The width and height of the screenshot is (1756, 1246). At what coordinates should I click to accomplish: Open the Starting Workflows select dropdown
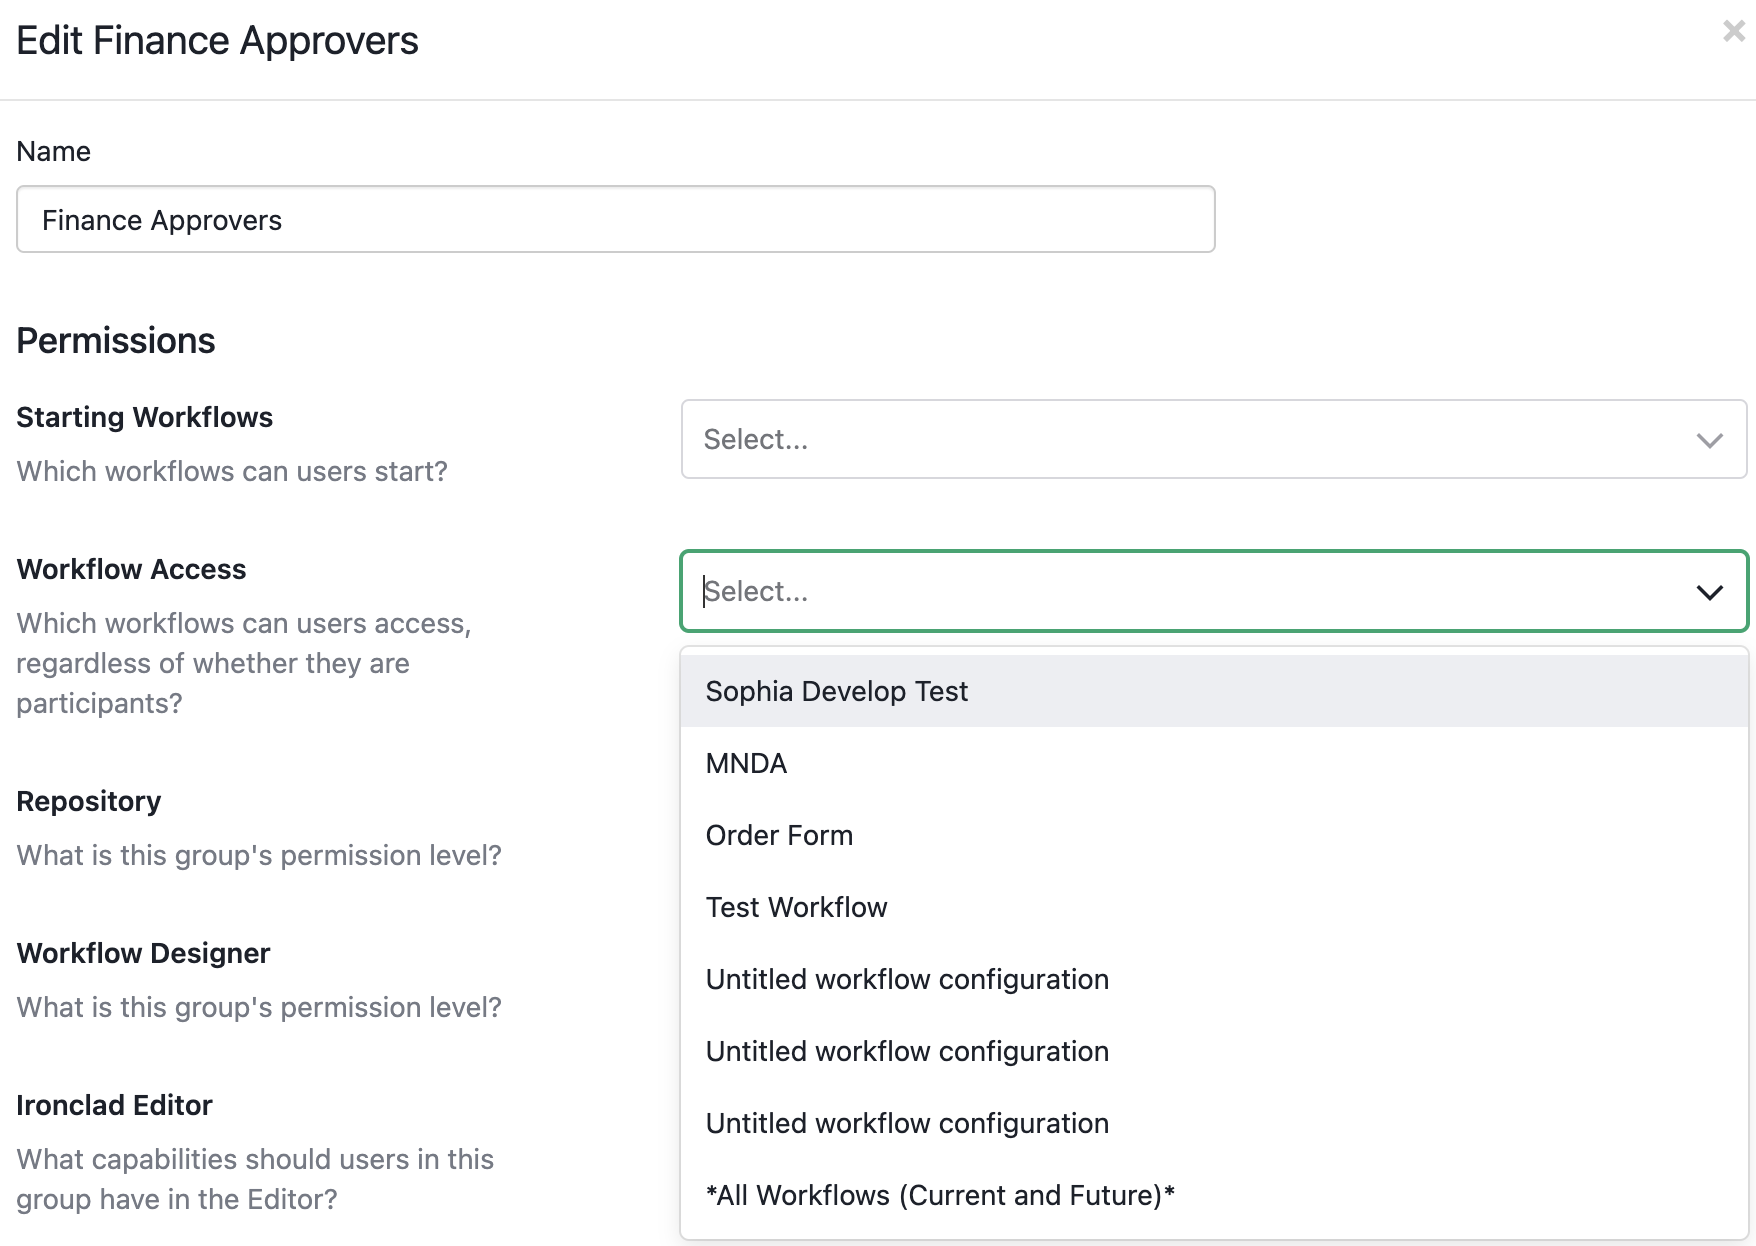point(1214,439)
